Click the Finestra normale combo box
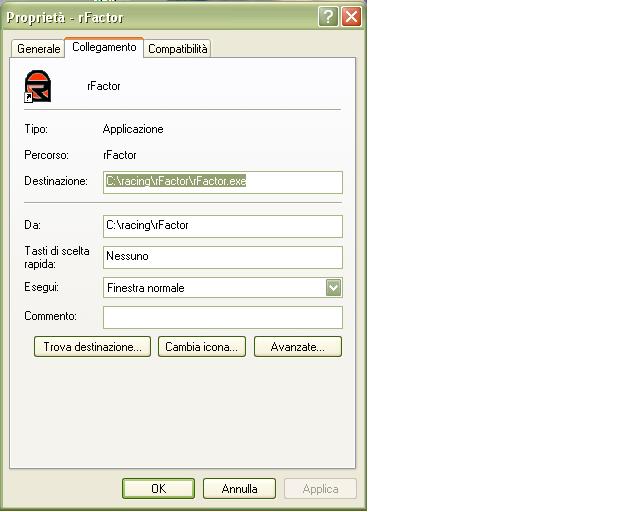The width and height of the screenshot is (640, 512). pyautogui.click(x=223, y=288)
